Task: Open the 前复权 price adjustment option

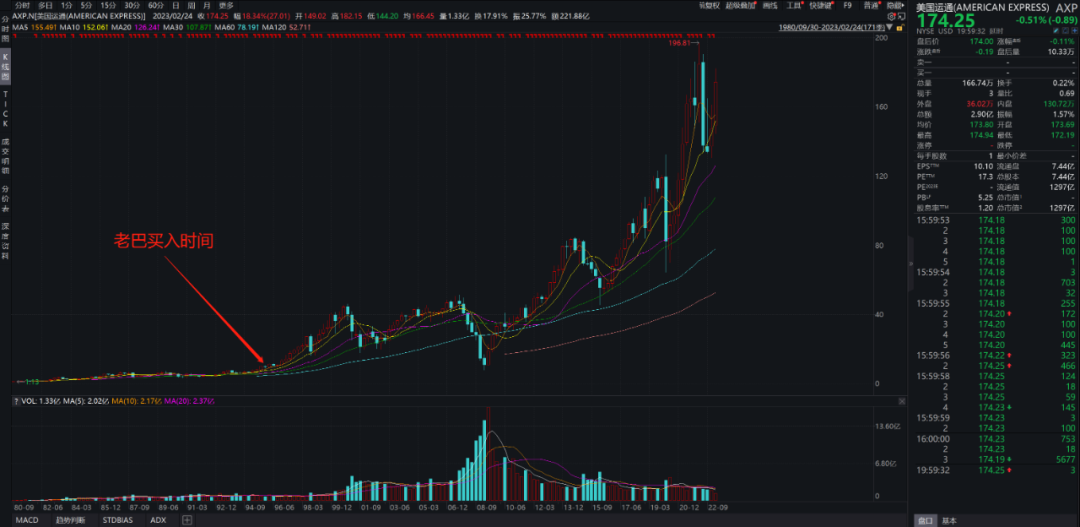Action: (x=709, y=6)
